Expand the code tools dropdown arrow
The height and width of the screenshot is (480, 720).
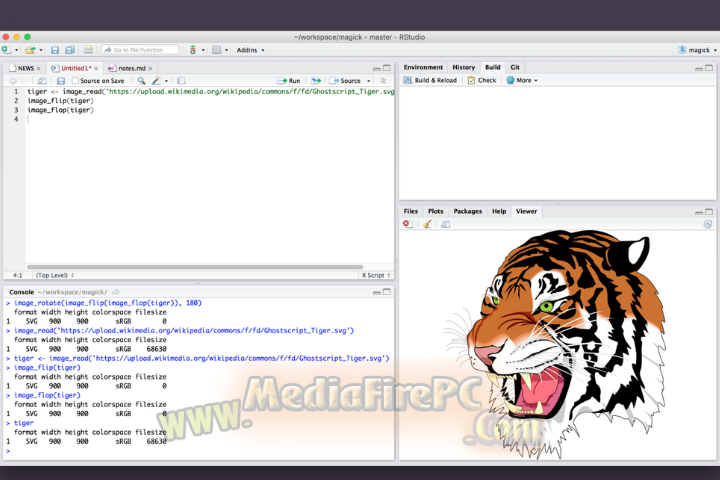click(166, 81)
